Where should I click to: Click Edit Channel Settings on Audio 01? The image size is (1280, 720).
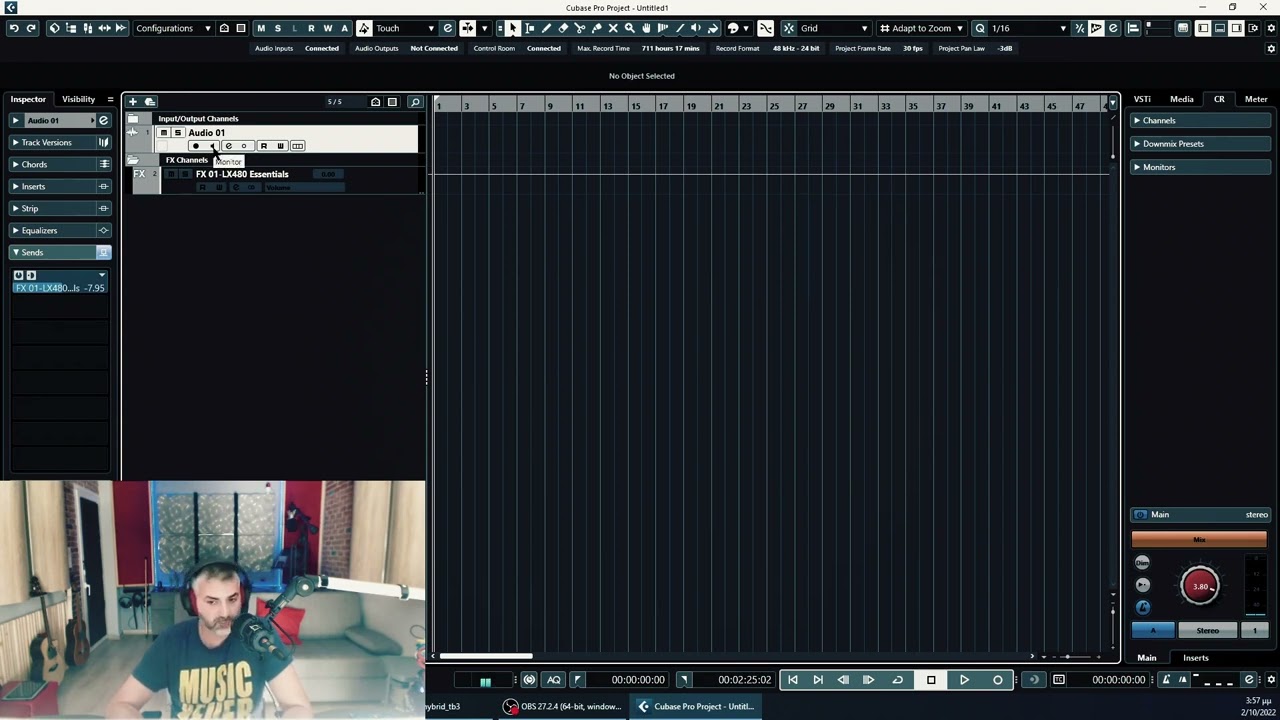click(228, 146)
